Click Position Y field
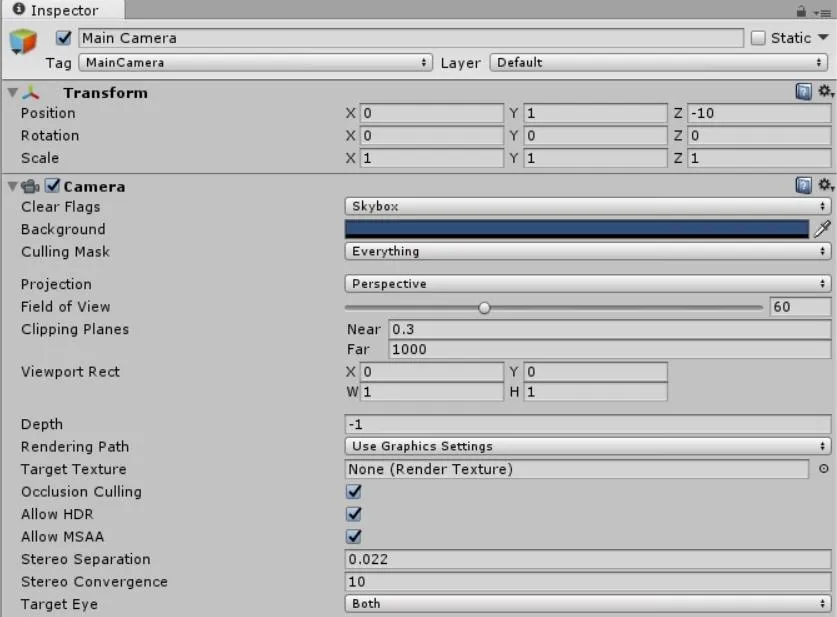Screen dimensions: 837x617 pyautogui.click(x=595, y=113)
